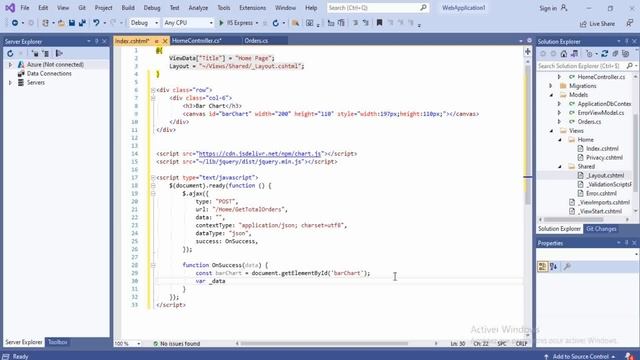Screen dimensions: 640x360
Task: Click the Undo icon in toolbar
Action: [x=96, y=23]
